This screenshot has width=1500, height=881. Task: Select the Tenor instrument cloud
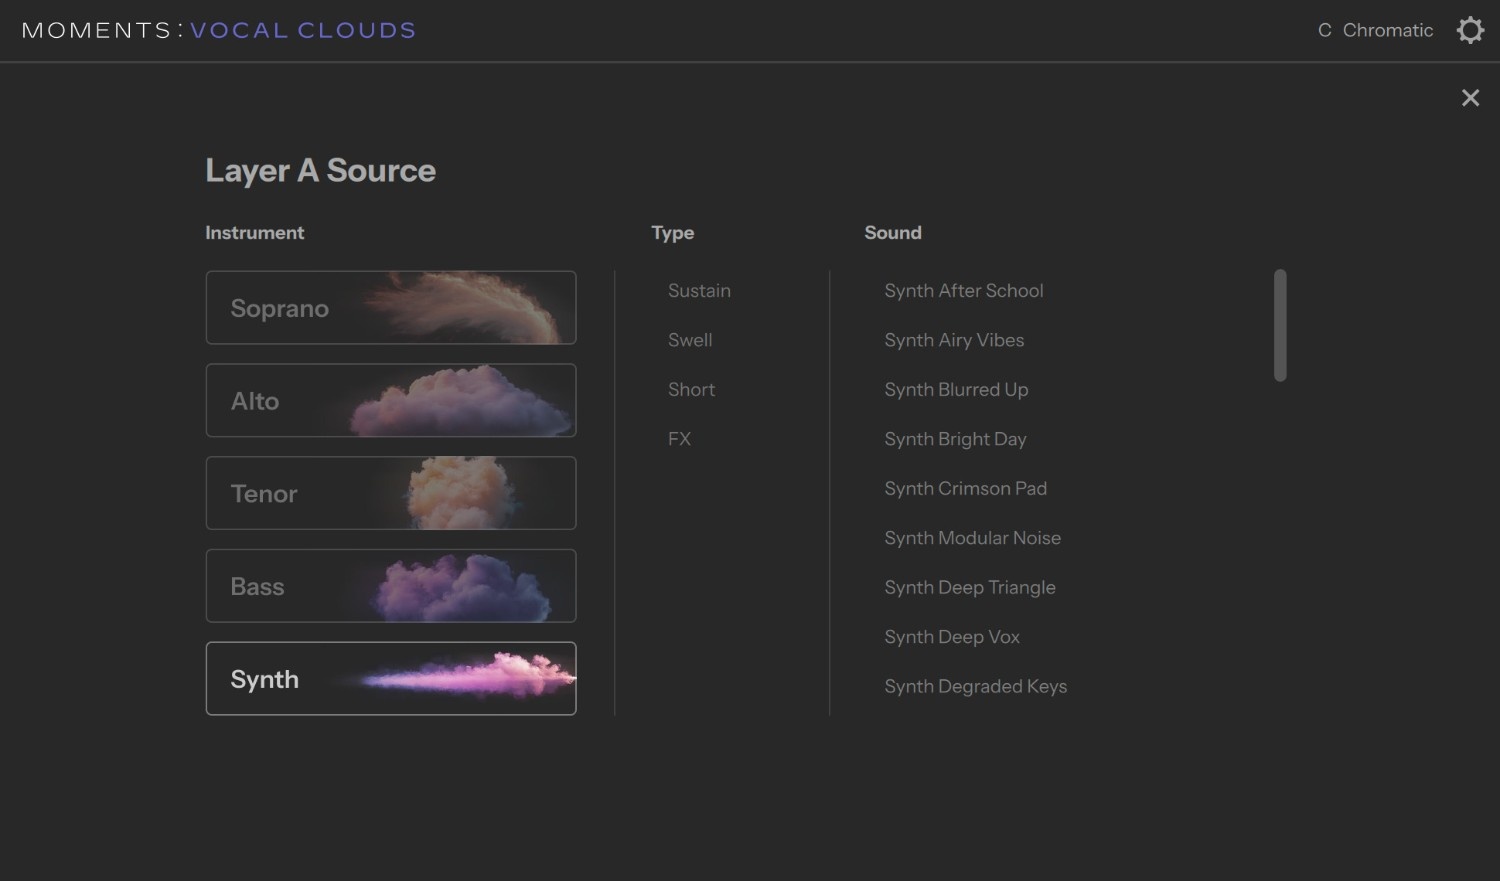390,492
